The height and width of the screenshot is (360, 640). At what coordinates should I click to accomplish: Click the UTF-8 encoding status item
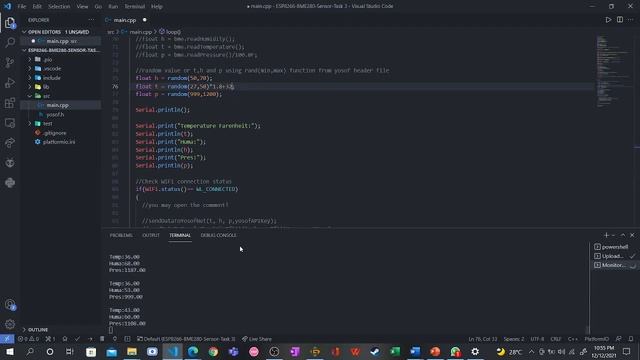pos(537,339)
